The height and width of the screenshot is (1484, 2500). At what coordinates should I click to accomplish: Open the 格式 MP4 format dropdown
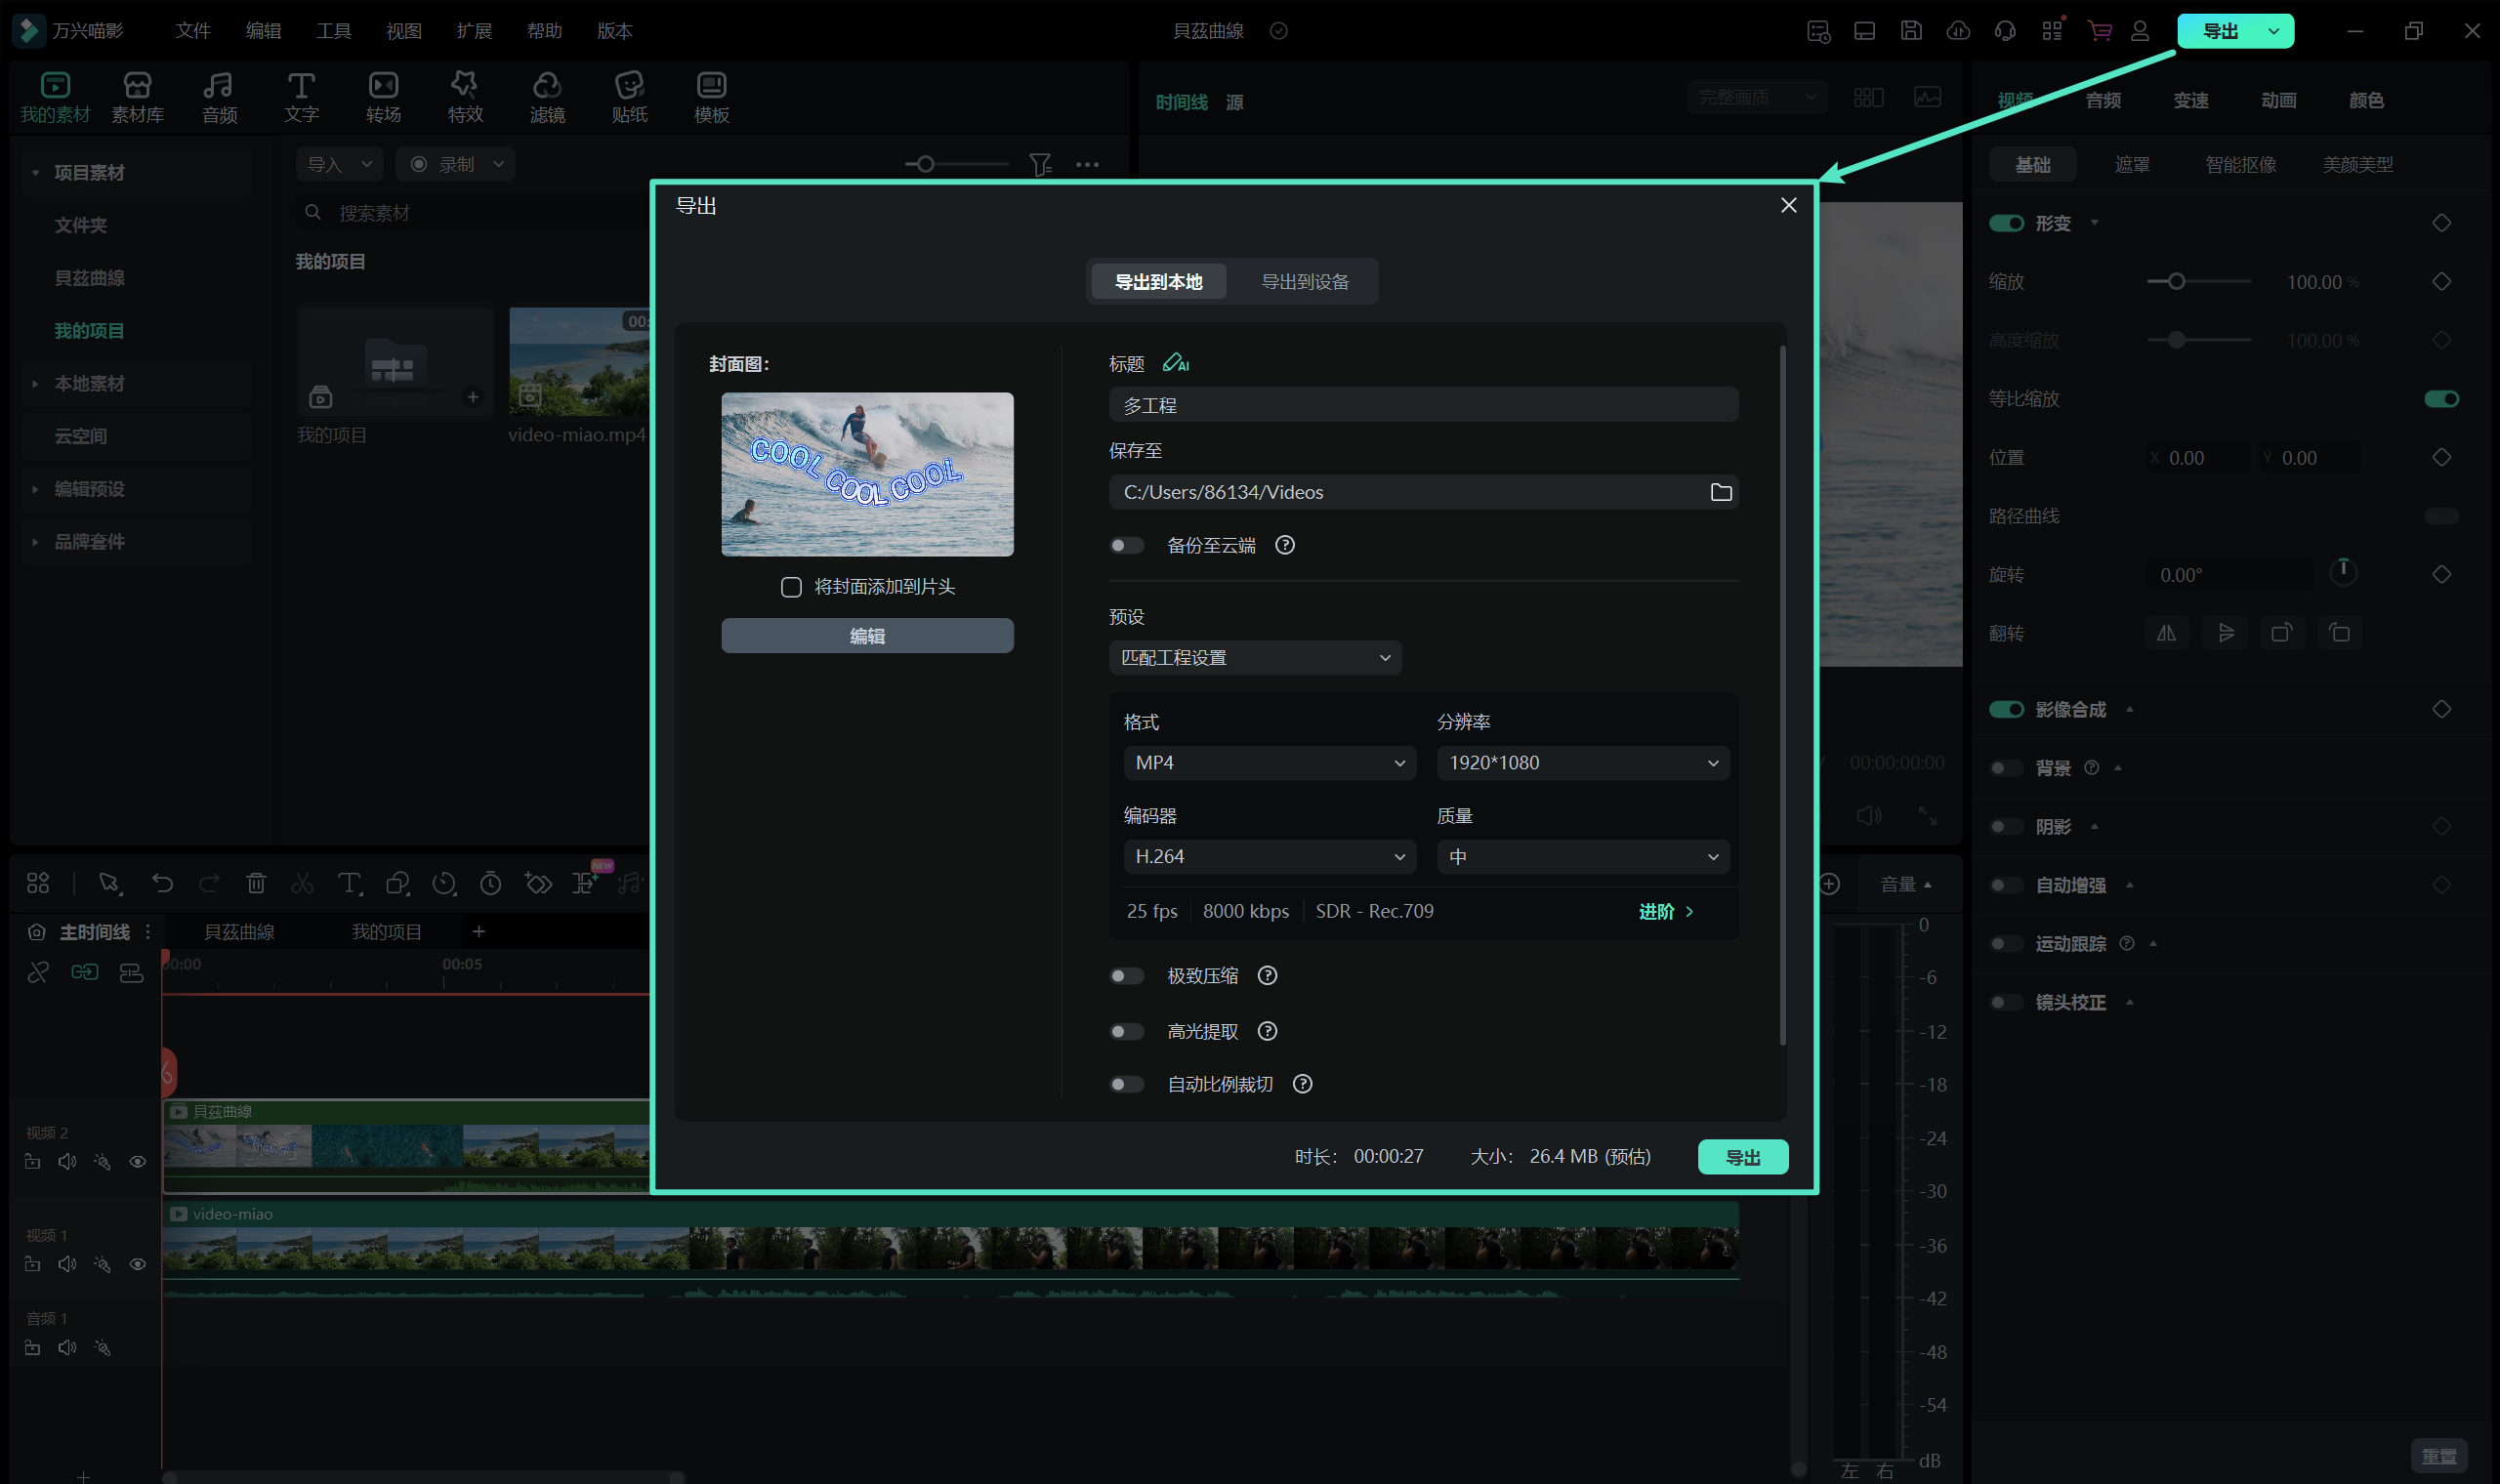click(x=1268, y=763)
